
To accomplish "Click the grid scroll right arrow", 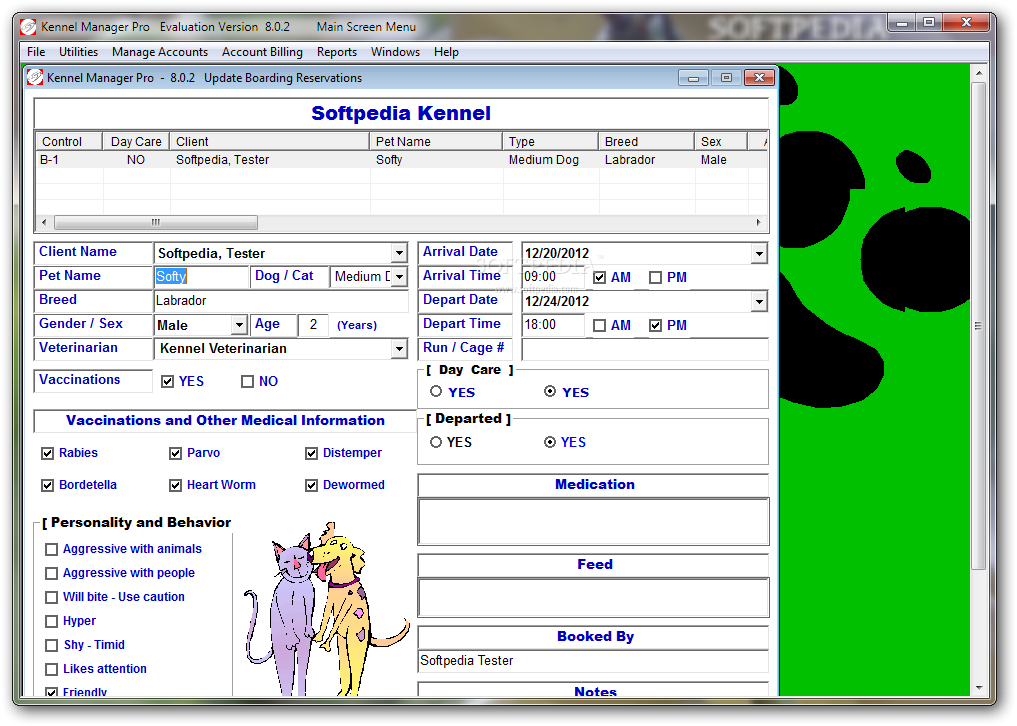I will [759, 223].
